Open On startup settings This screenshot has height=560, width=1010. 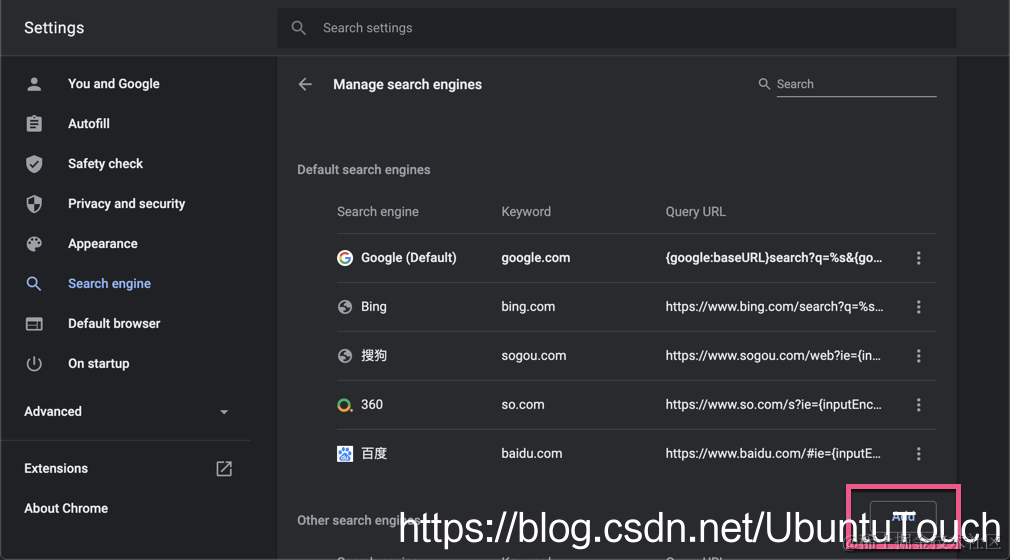(x=98, y=364)
